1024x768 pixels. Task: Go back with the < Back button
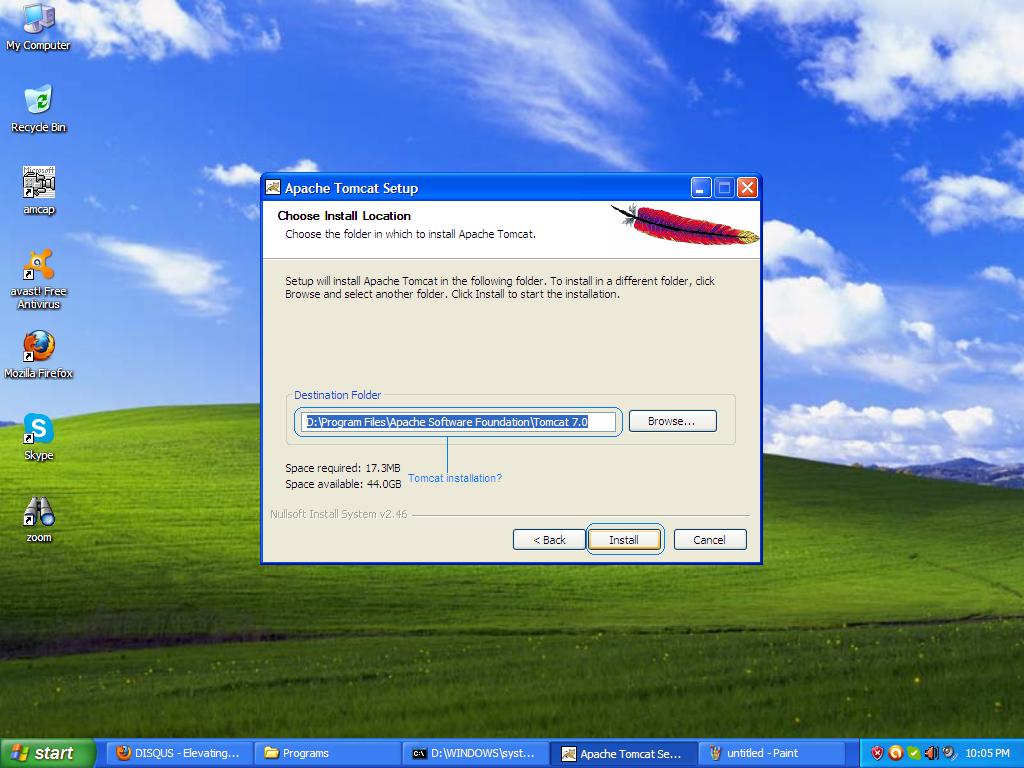point(548,539)
